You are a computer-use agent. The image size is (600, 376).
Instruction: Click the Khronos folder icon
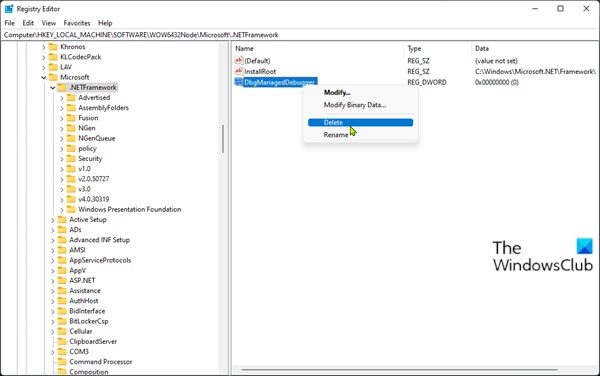(x=53, y=47)
